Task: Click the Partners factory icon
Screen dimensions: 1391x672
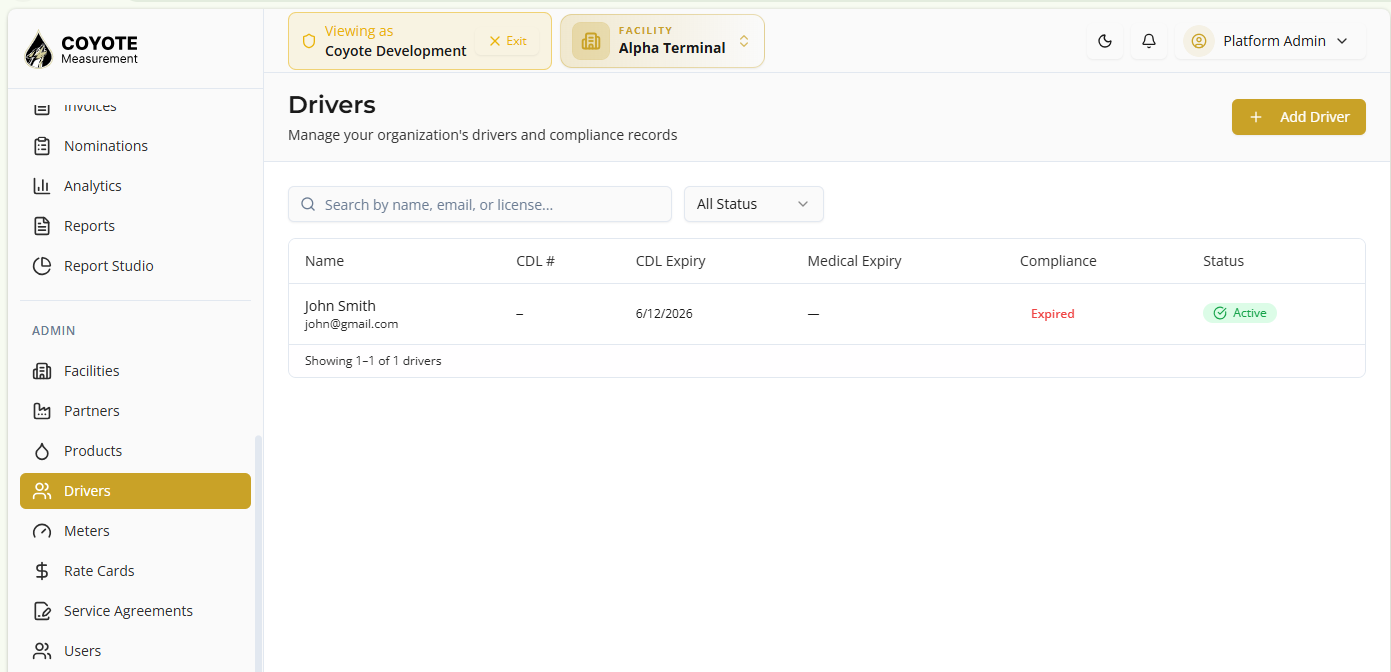Action: click(x=42, y=411)
